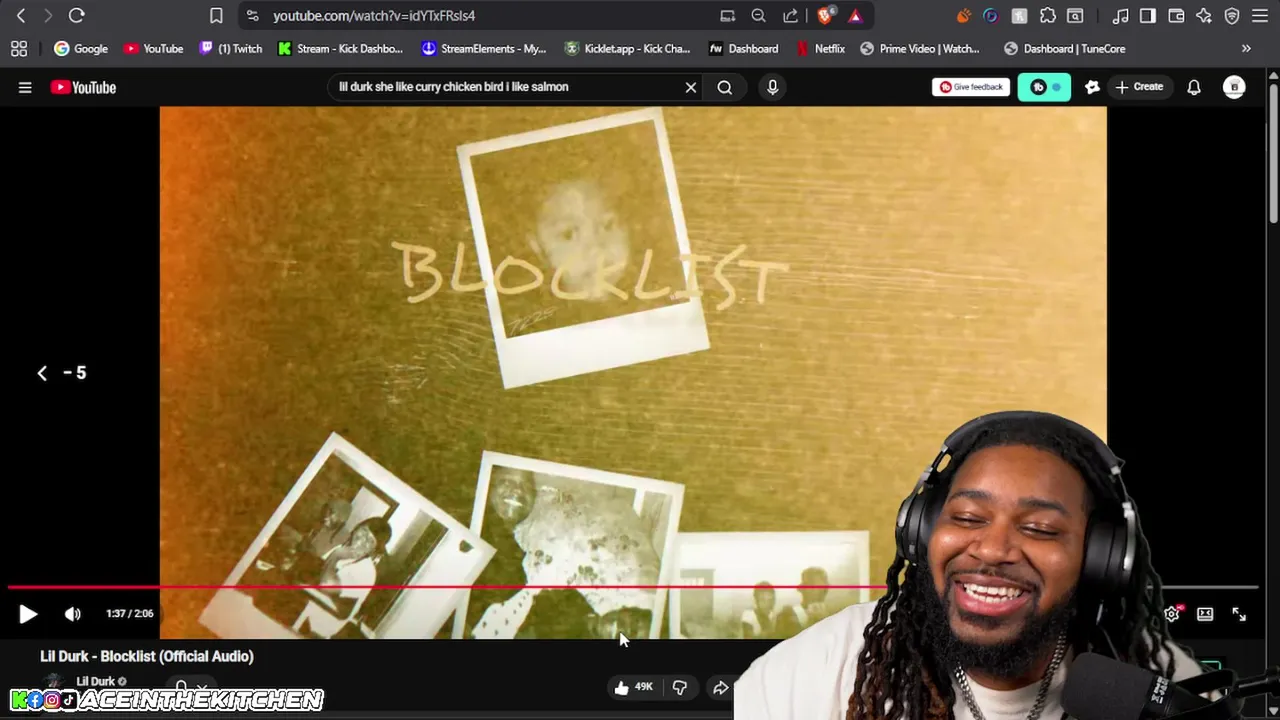Open the Stream - Kick Dashboard bookmark
The image size is (1280, 720).
pos(341,49)
